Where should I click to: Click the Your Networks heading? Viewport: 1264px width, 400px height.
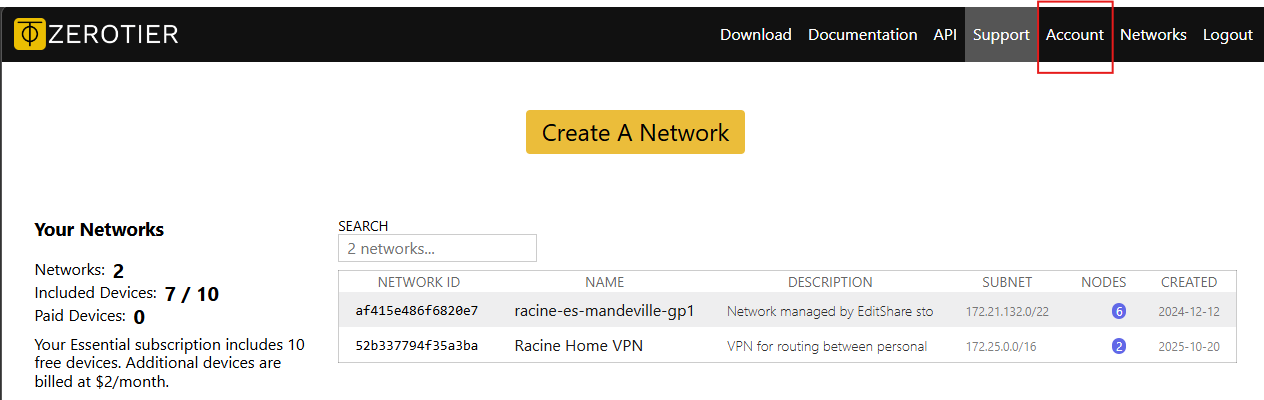click(99, 229)
